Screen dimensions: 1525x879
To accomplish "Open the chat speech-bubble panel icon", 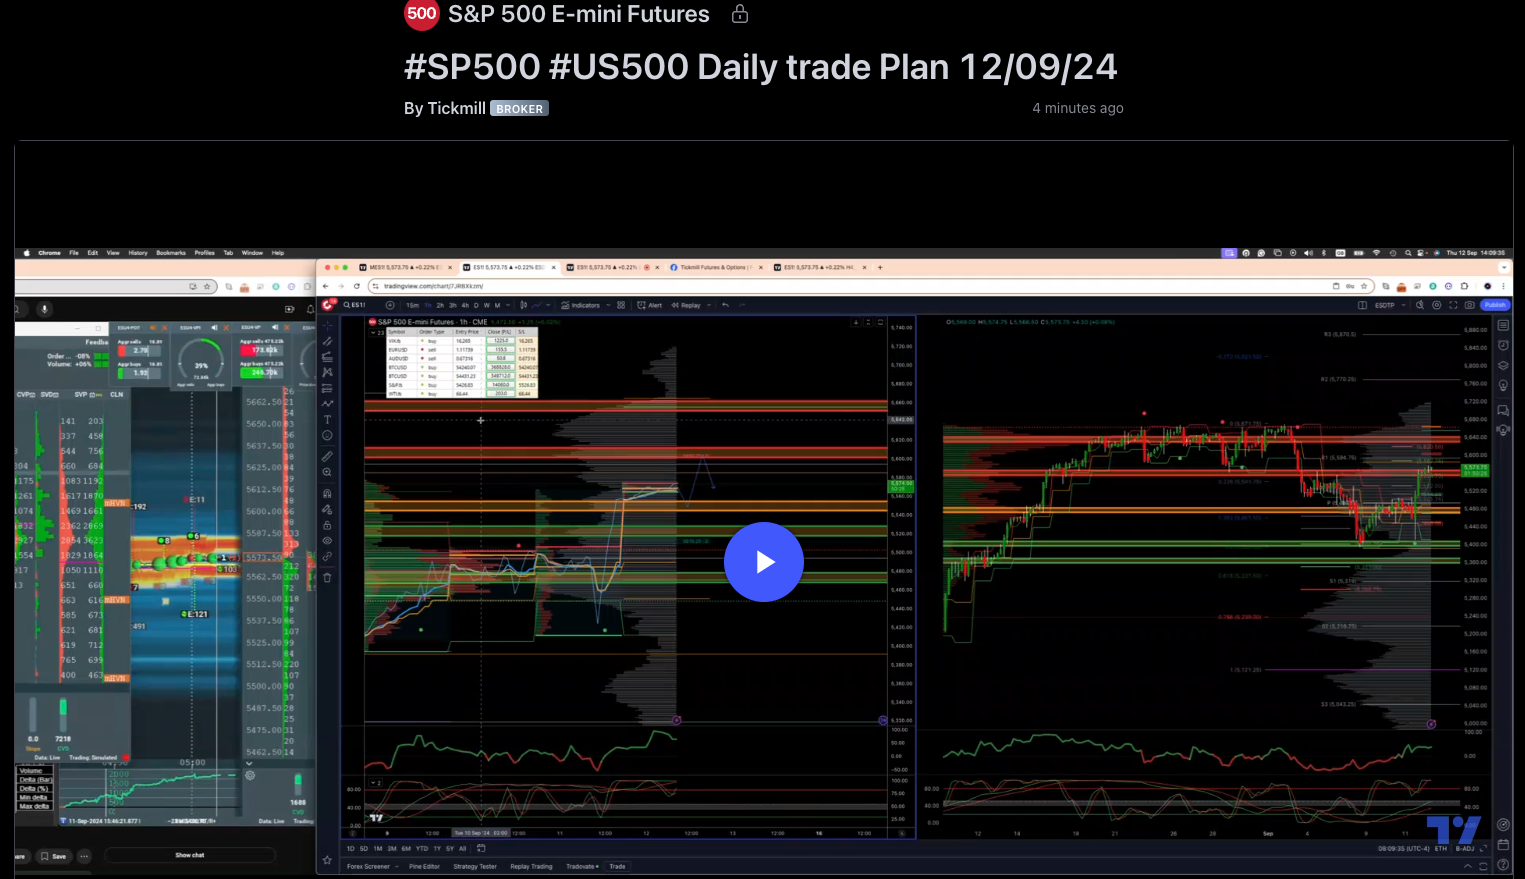I will (x=1503, y=409).
